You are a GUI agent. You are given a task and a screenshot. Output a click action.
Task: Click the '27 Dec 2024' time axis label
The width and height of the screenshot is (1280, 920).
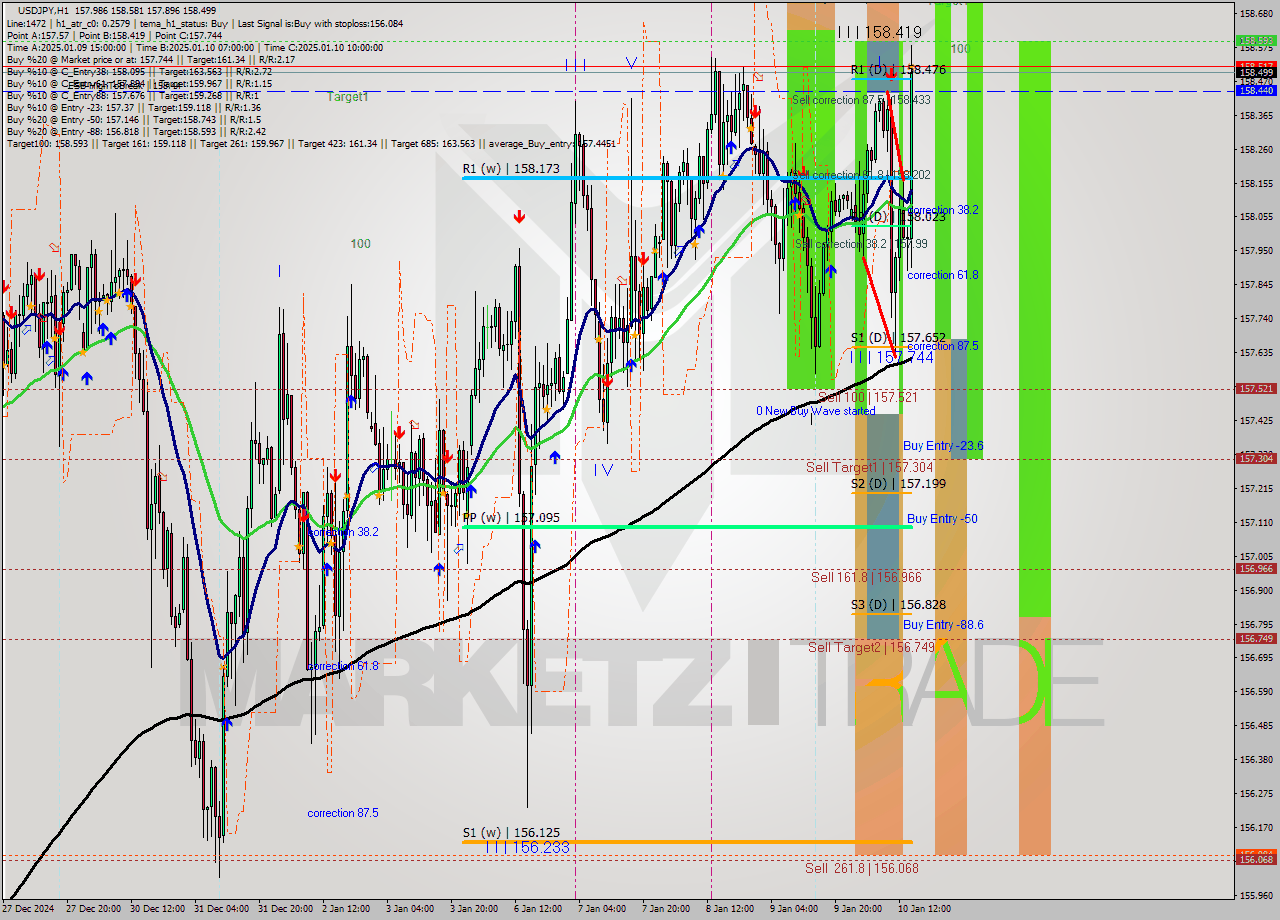click(x=29, y=909)
